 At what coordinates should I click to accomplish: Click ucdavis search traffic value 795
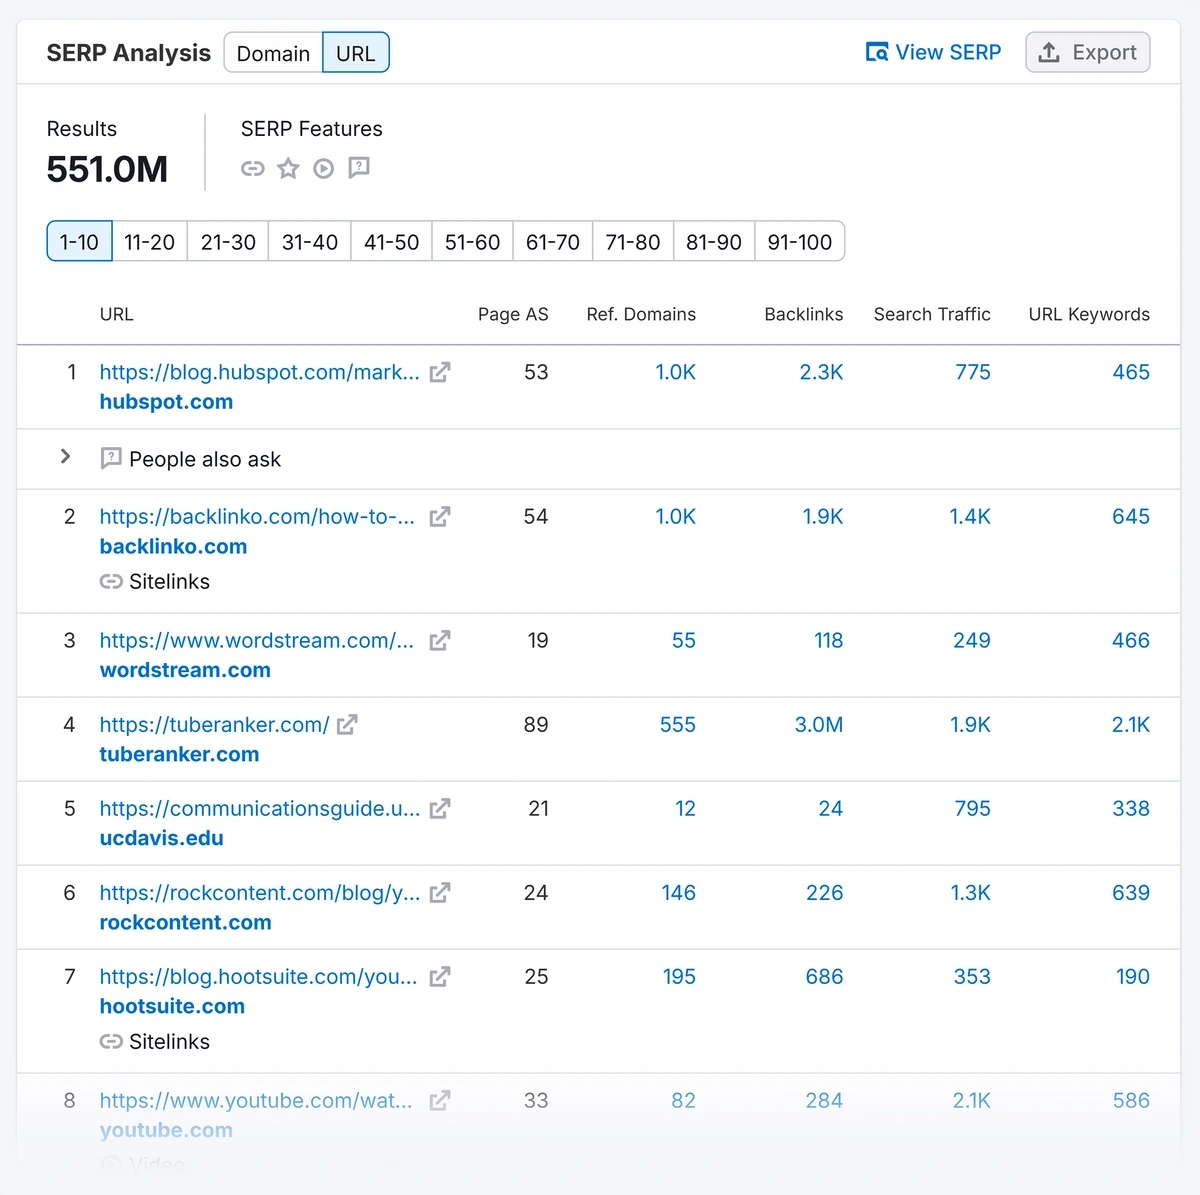972,809
